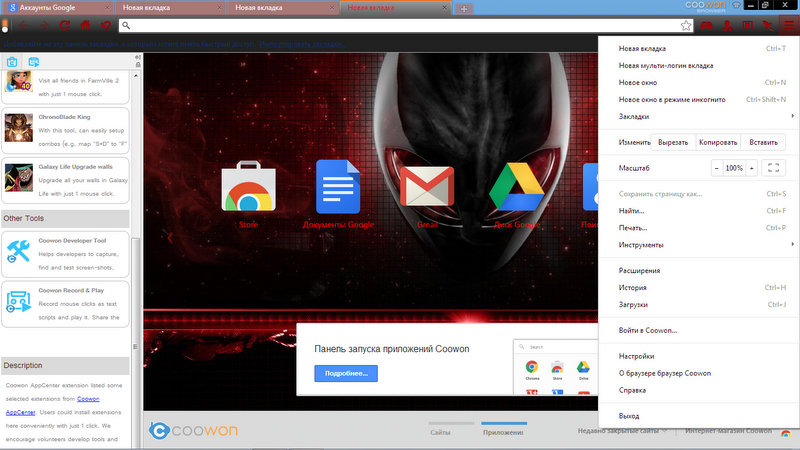Screen dimensions: 800x450
Task: Click the fullscreen icon in the menu
Action: pyautogui.click(x=773, y=168)
